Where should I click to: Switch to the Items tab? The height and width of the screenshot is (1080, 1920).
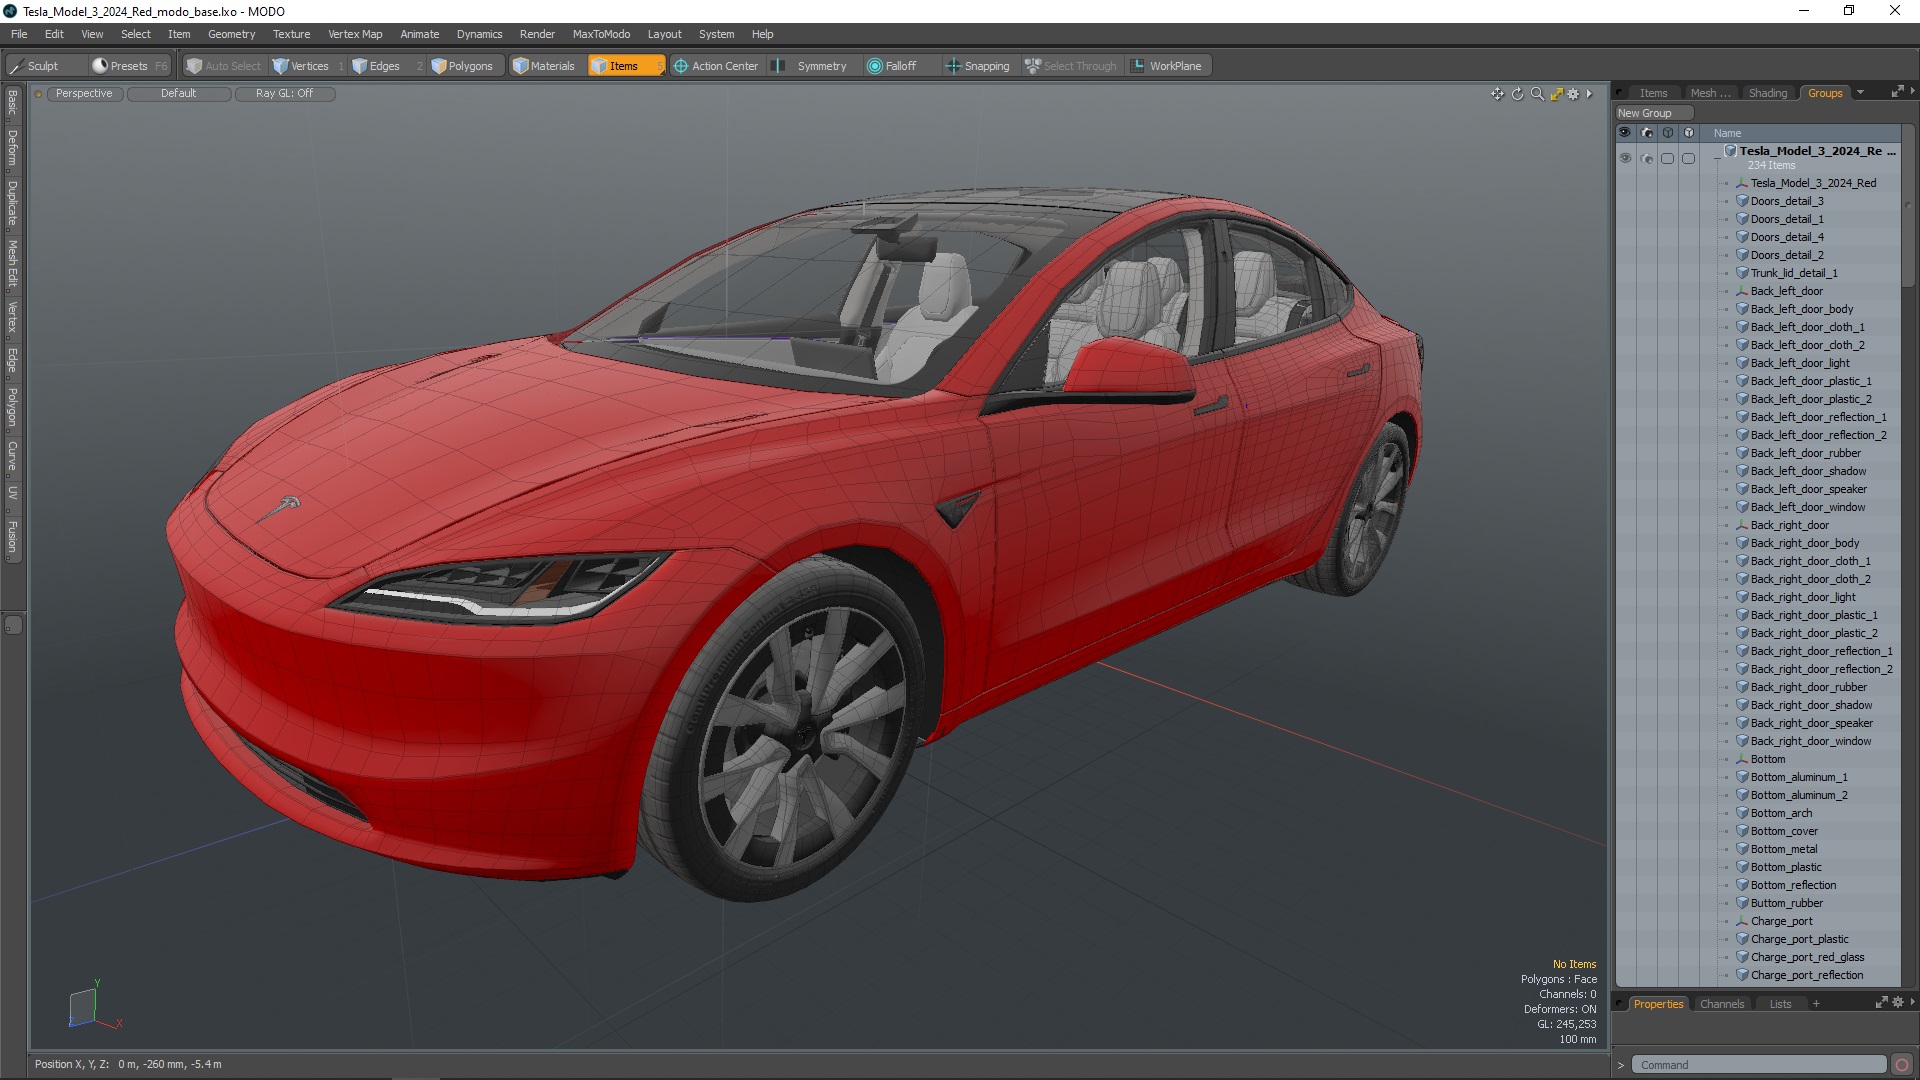pyautogui.click(x=1653, y=93)
